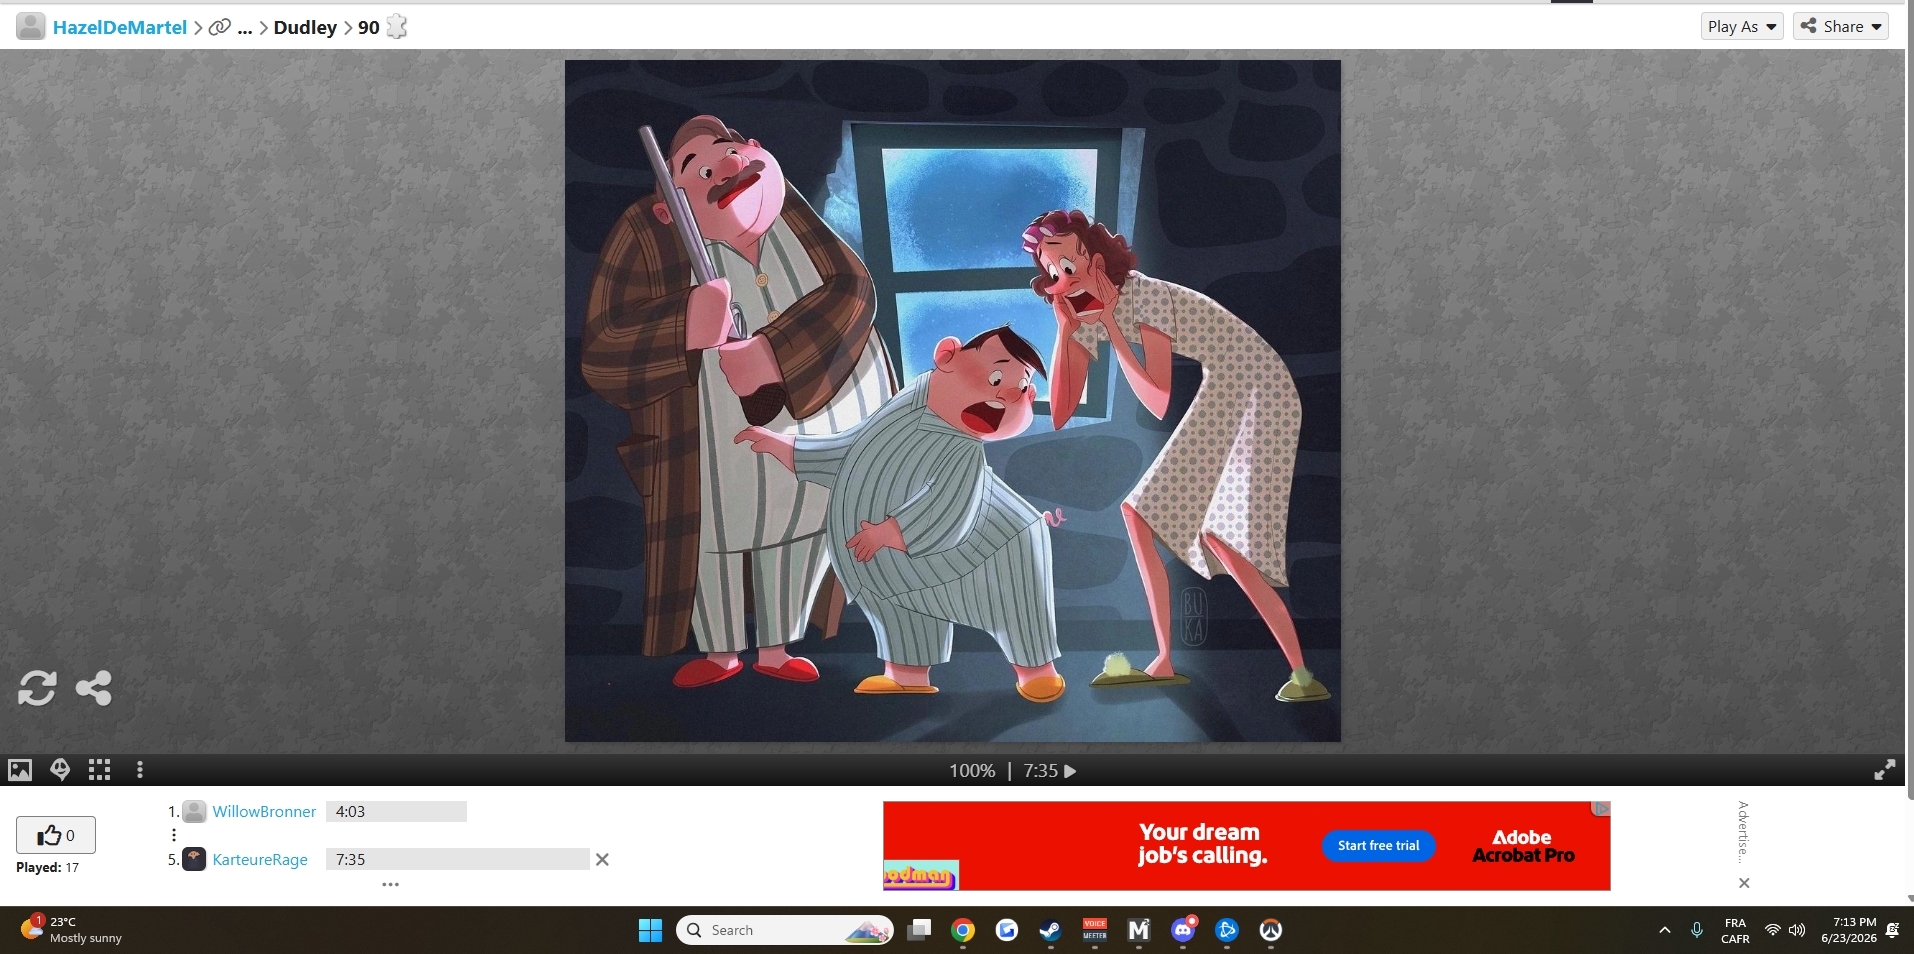
Task: Click the arrange pieces grid icon
Action: point(99,770)
